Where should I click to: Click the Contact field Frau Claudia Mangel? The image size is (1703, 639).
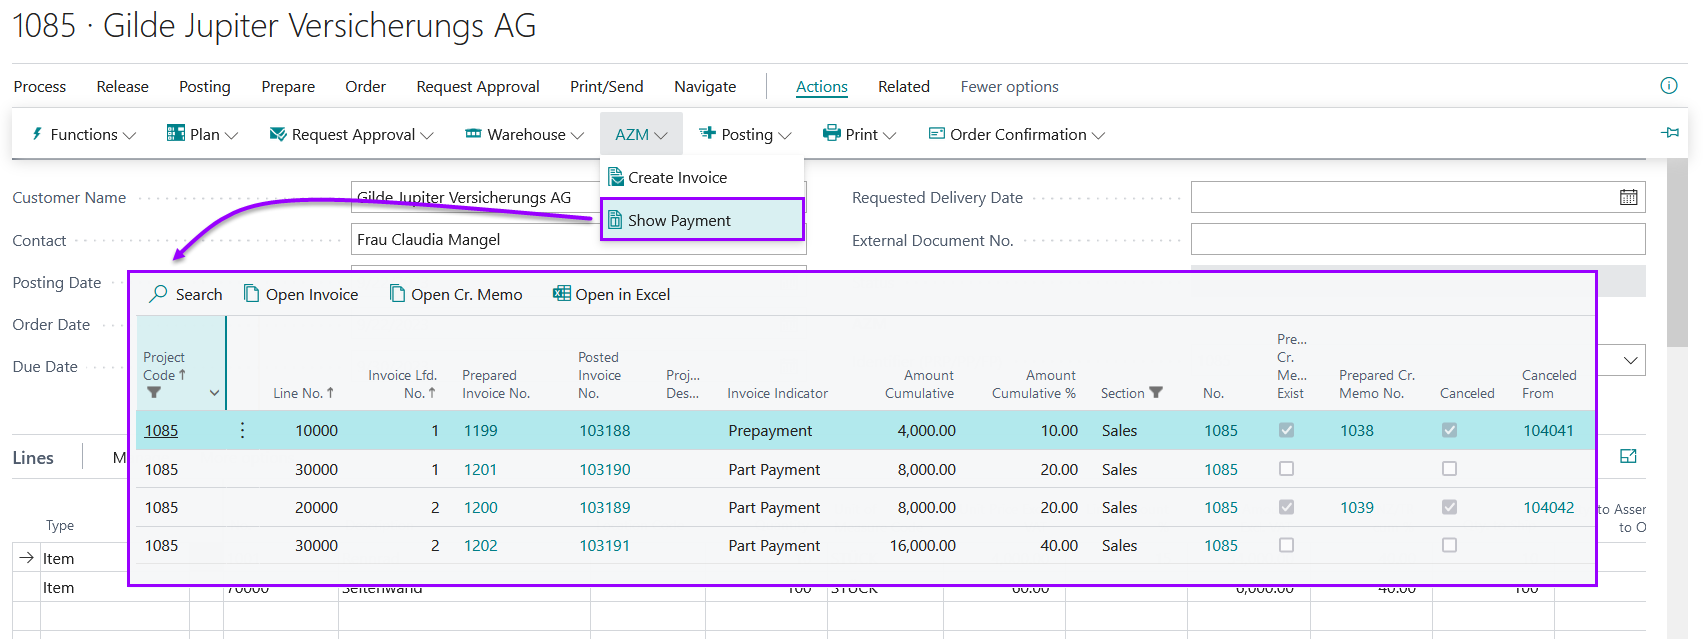[578, 239]
